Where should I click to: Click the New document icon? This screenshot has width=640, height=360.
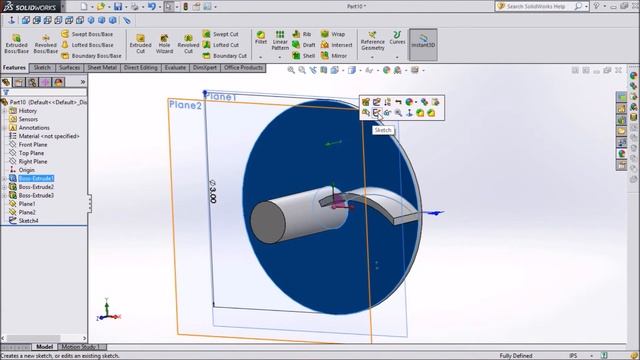click(84, 7)
